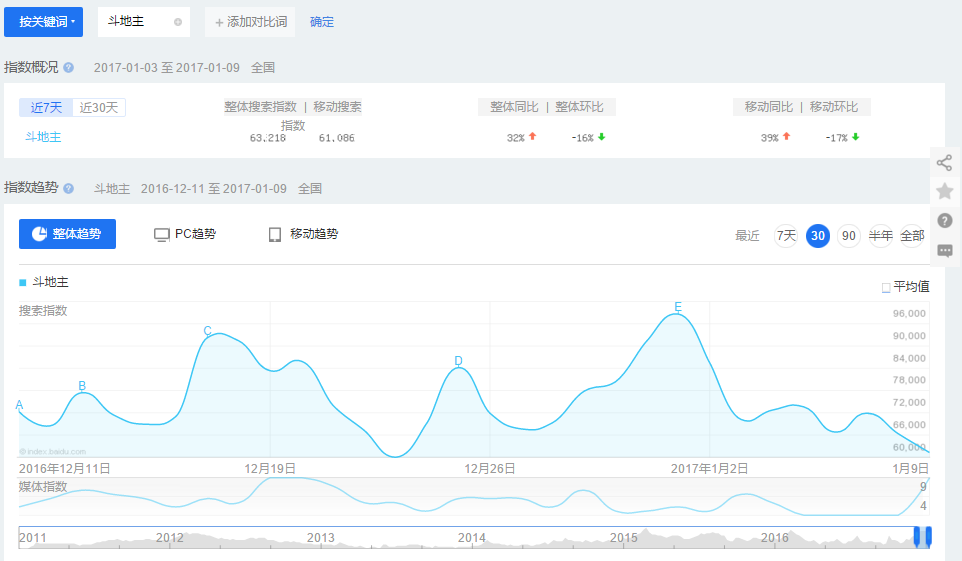Expand the 按关键词 dropdown
The height and width of the screenshot is (561, 962).
[x=47, y=21]
